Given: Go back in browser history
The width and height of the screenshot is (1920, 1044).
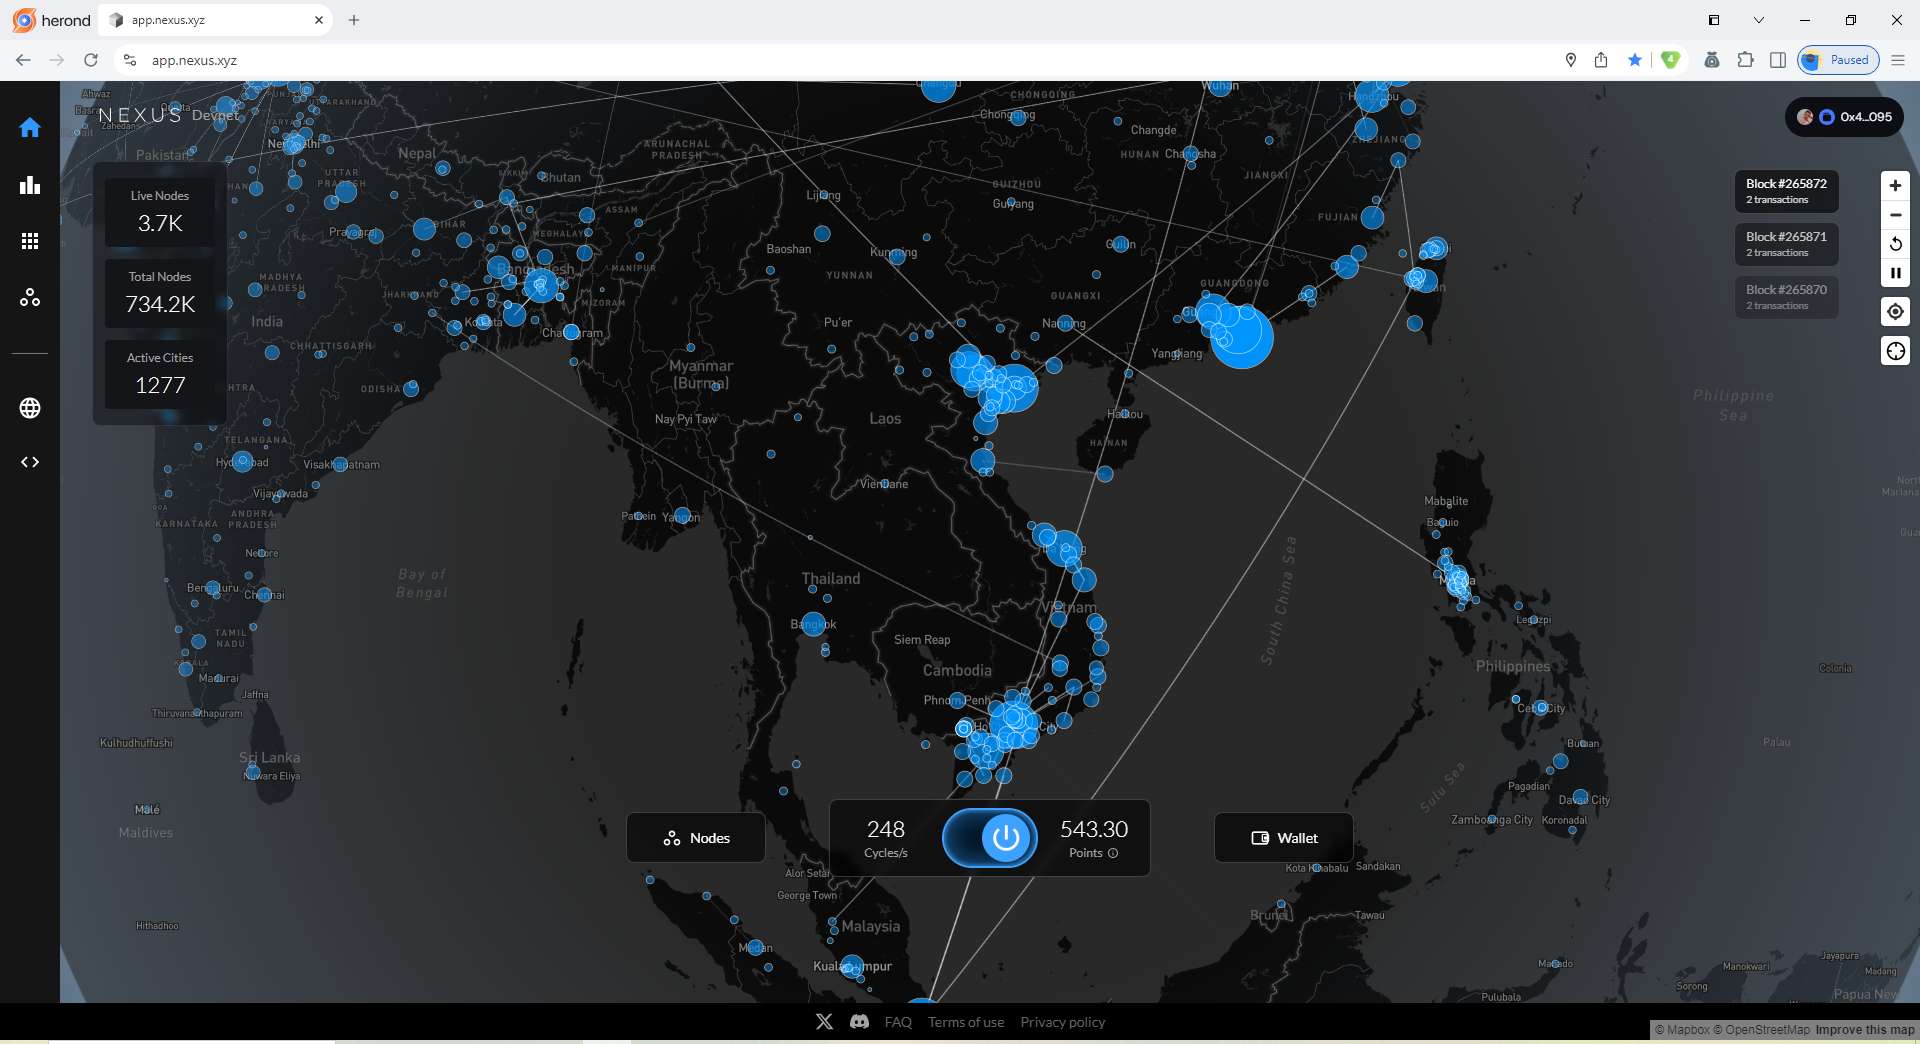Looking at the screenshot, I should tap(23, 60).
